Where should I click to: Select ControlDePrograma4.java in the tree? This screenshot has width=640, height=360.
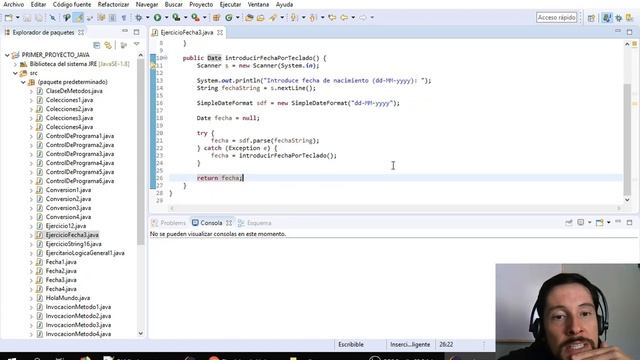pos(80,163)
